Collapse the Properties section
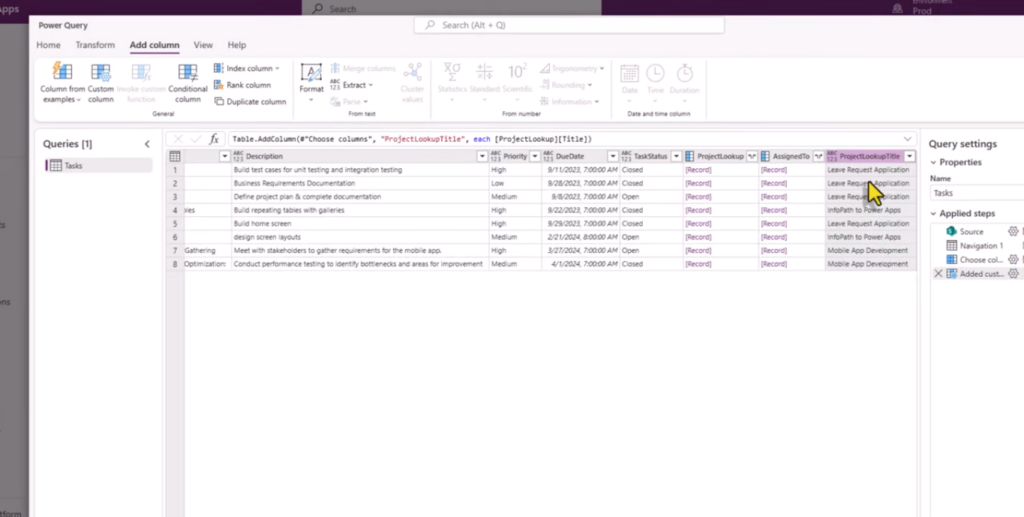 pyautogui.click(x=933, y=162)
